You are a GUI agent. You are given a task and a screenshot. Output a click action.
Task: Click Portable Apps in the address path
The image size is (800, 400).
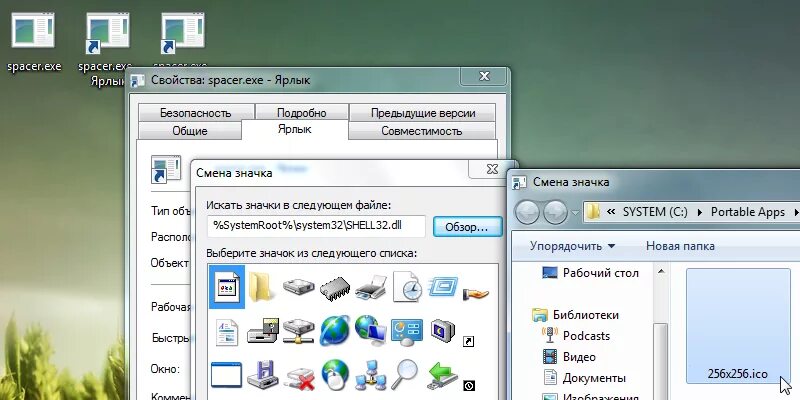[x=747, y=212]
